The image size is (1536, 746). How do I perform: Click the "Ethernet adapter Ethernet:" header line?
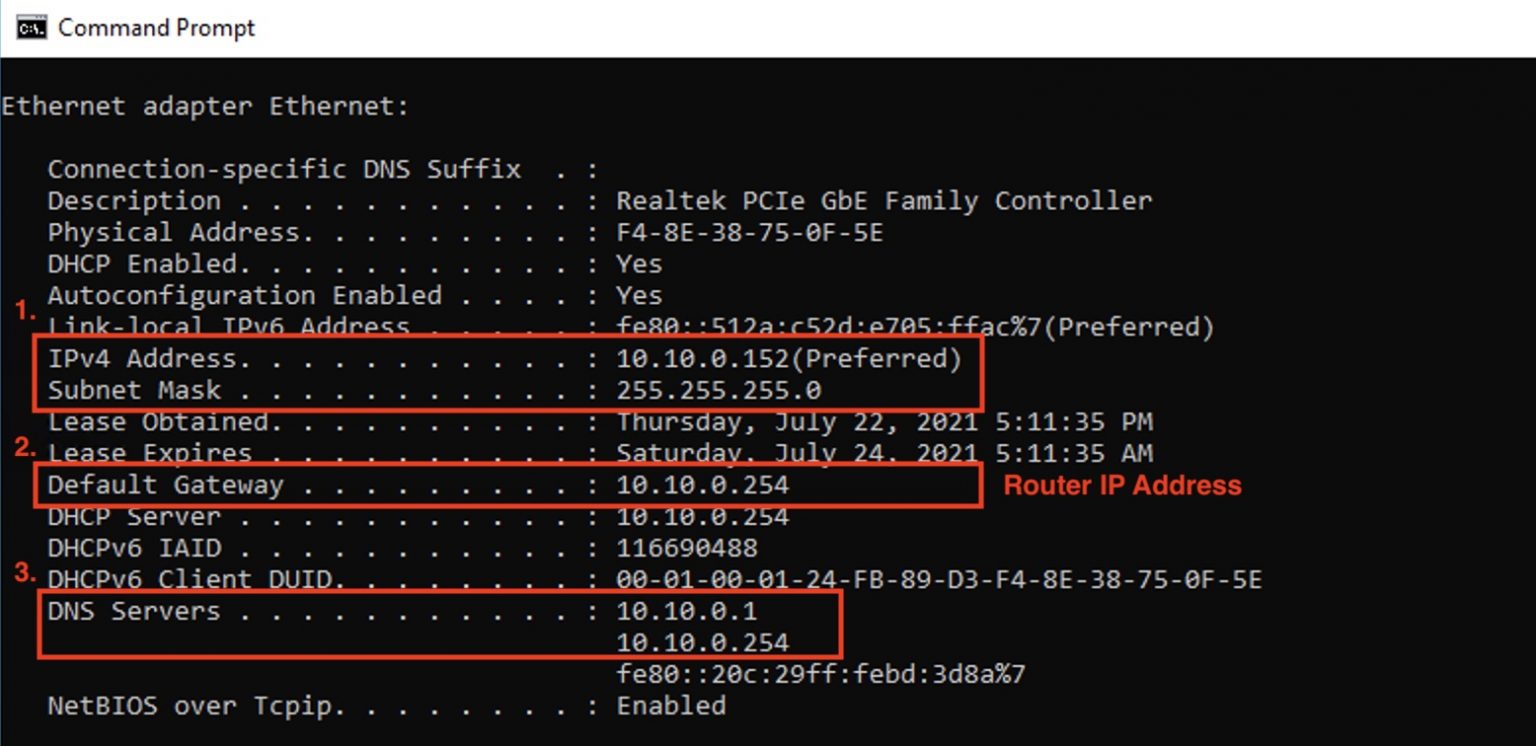click(205, 107)
